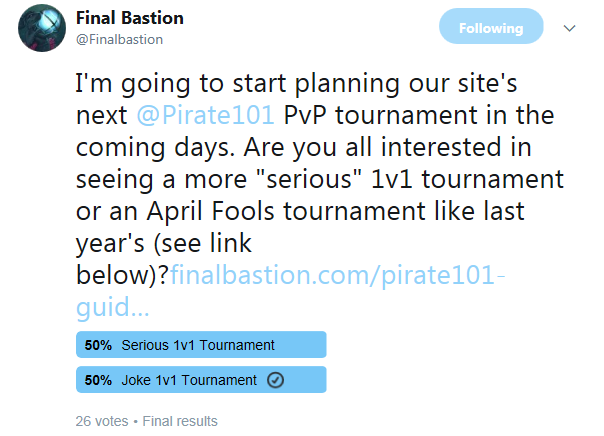Open the @Pirate101 mention
604x436 pixels.
click(205, 115)
